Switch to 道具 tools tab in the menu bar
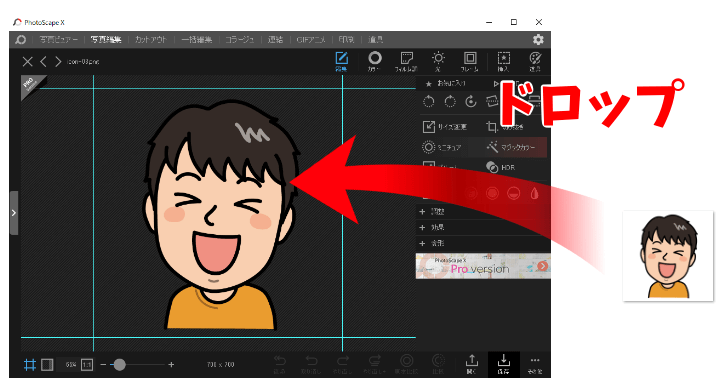Screen dimensions: 720x388 (375, 40)
